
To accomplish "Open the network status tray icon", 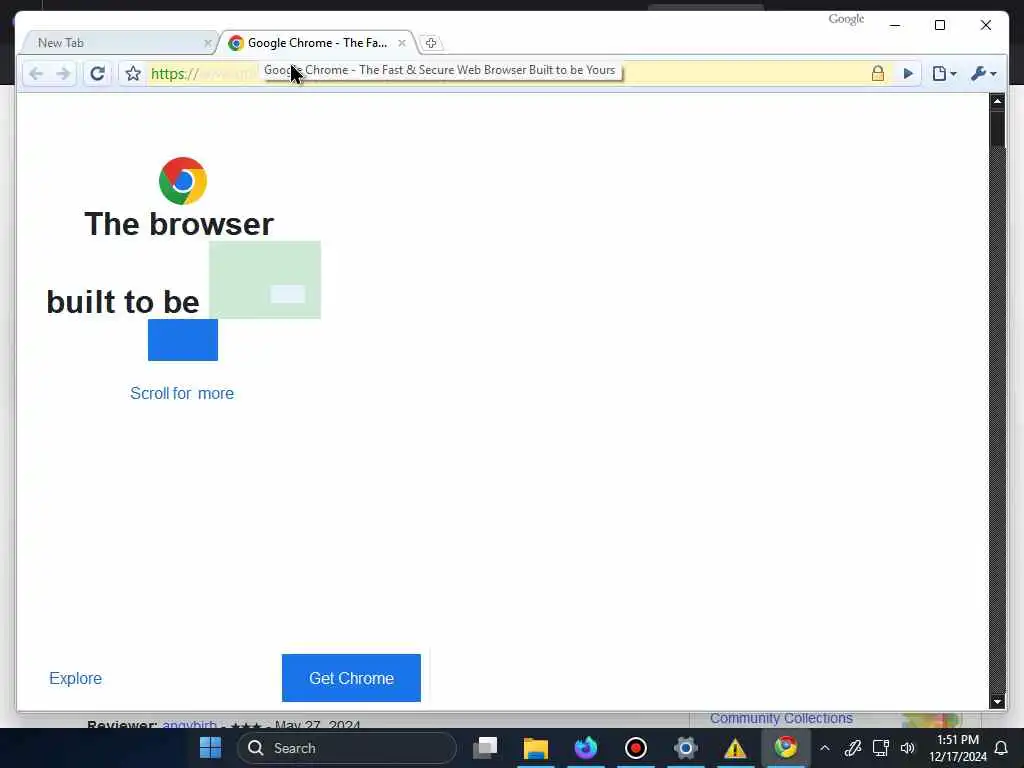I will pyautogui.click(x=880, y=748).
